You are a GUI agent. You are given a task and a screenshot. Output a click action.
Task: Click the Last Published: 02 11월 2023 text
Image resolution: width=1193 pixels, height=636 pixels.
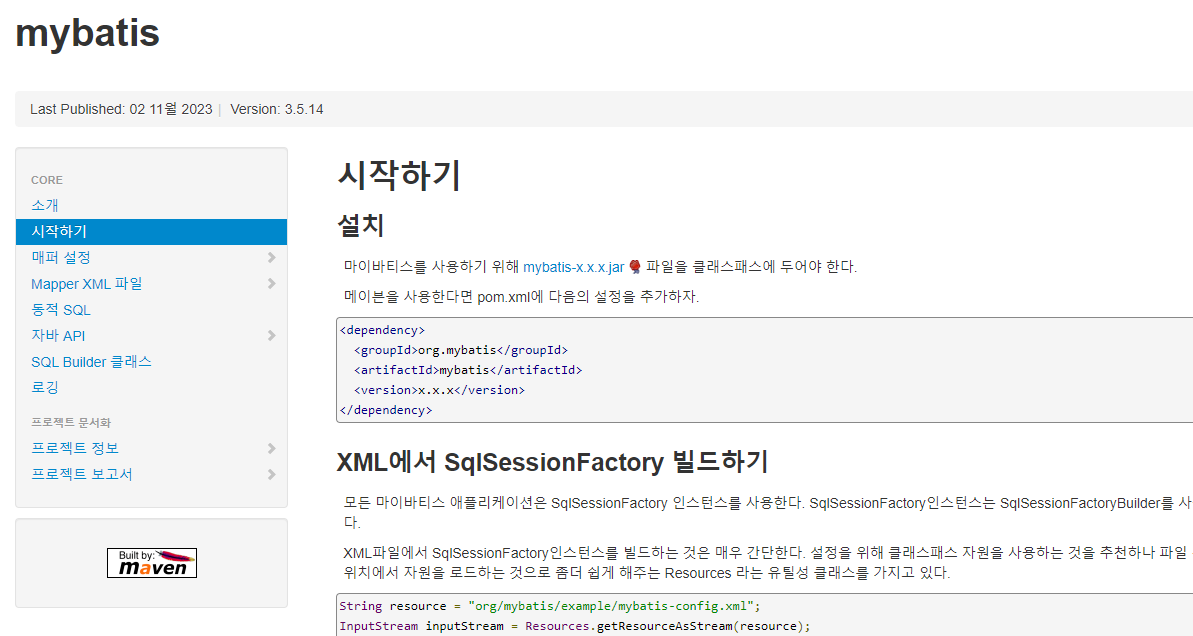[x=121, y=110]
